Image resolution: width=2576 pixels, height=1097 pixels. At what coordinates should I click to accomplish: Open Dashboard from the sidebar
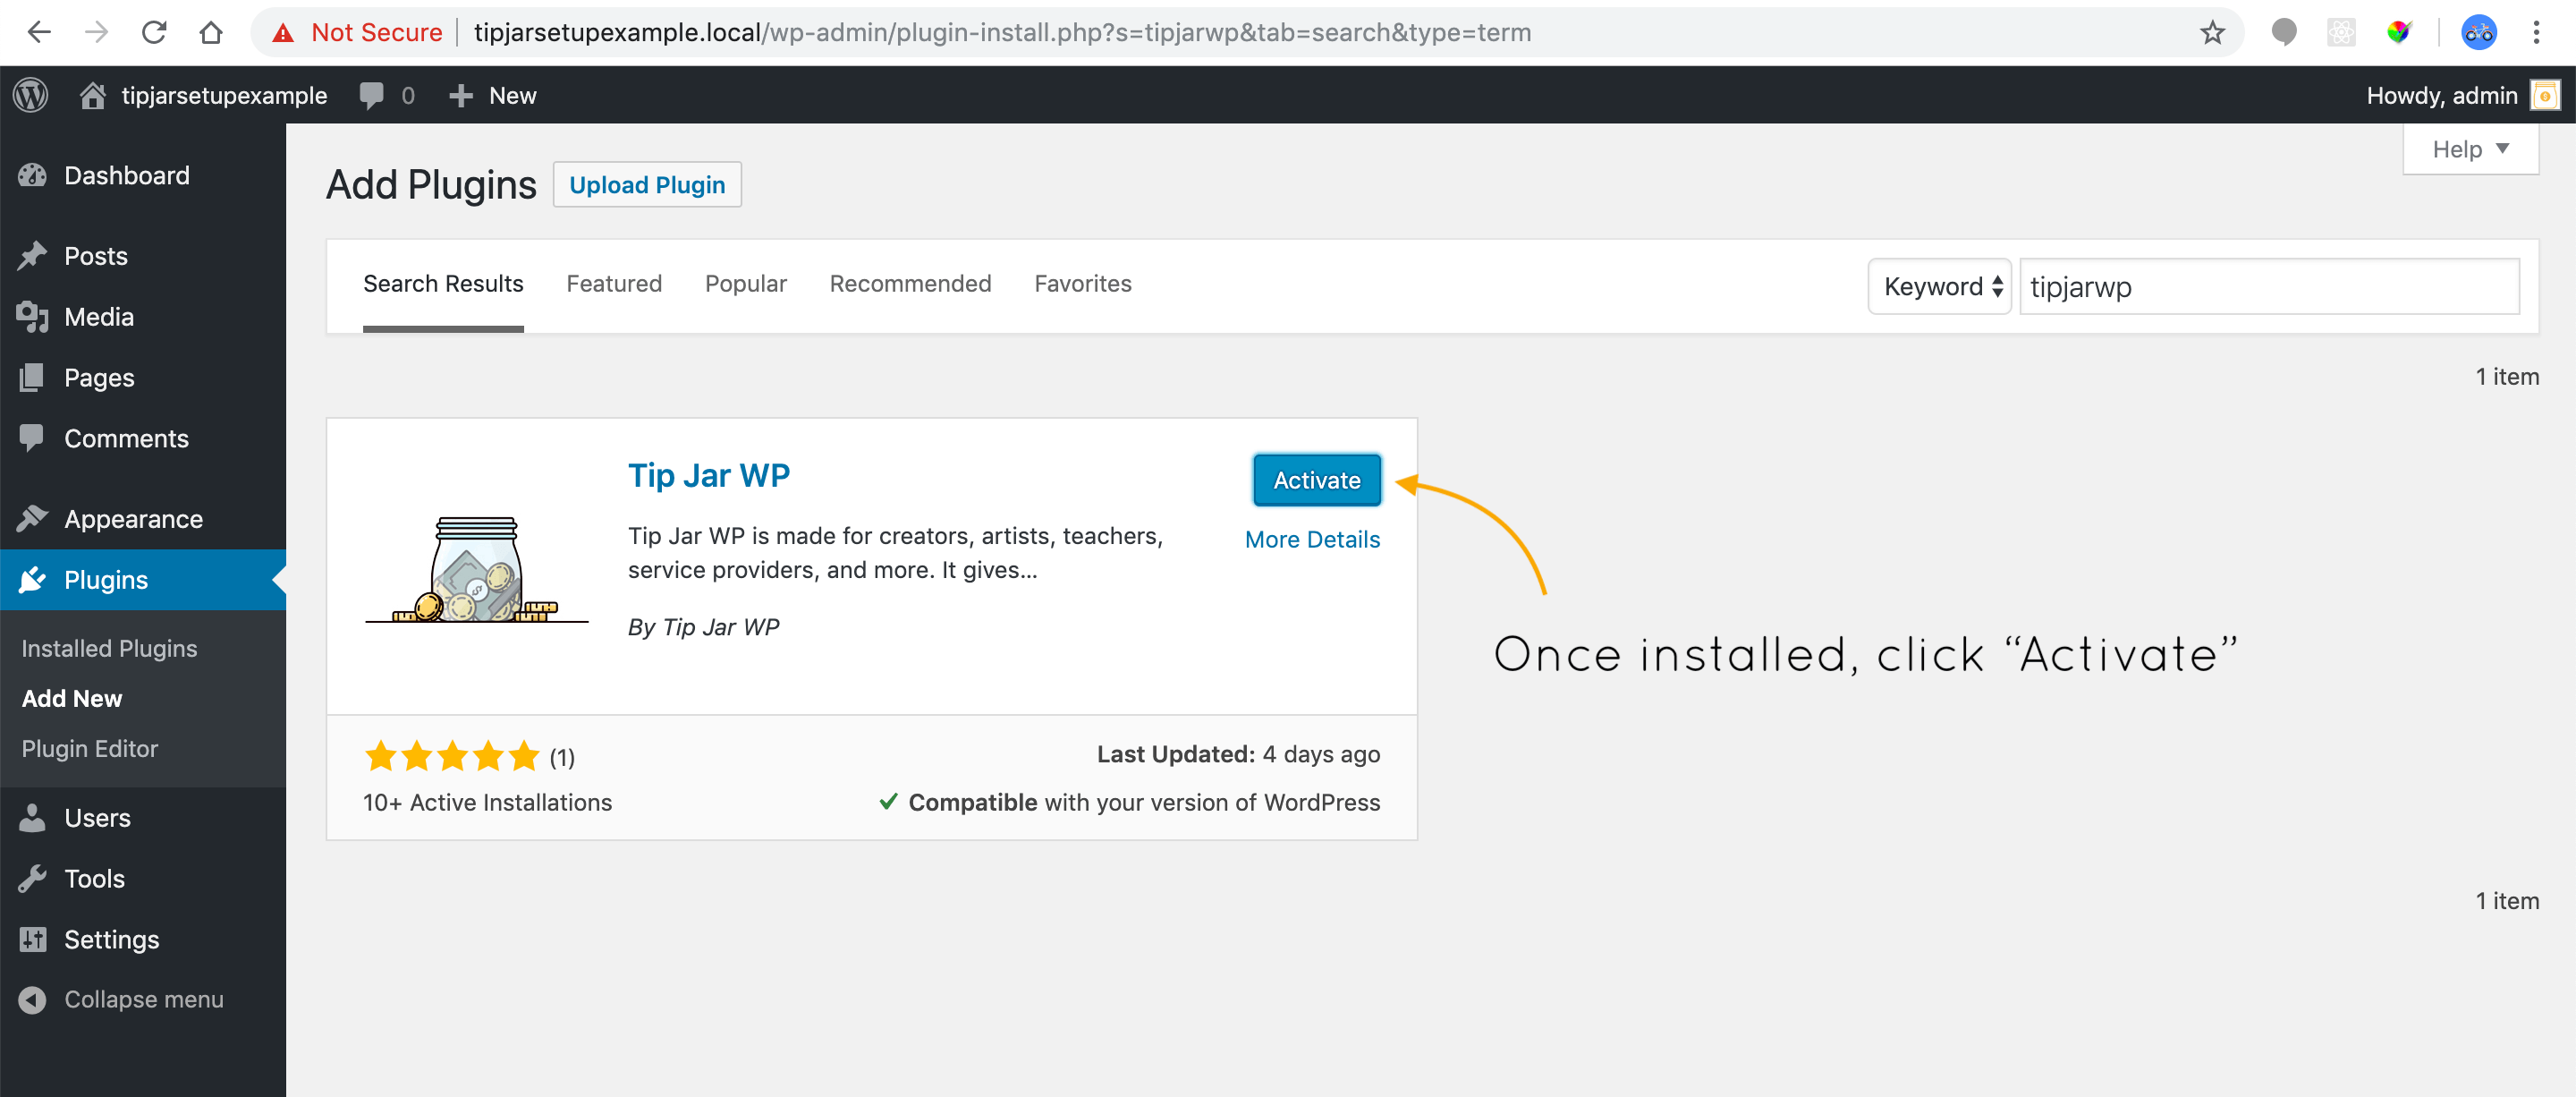click(143, 175)
